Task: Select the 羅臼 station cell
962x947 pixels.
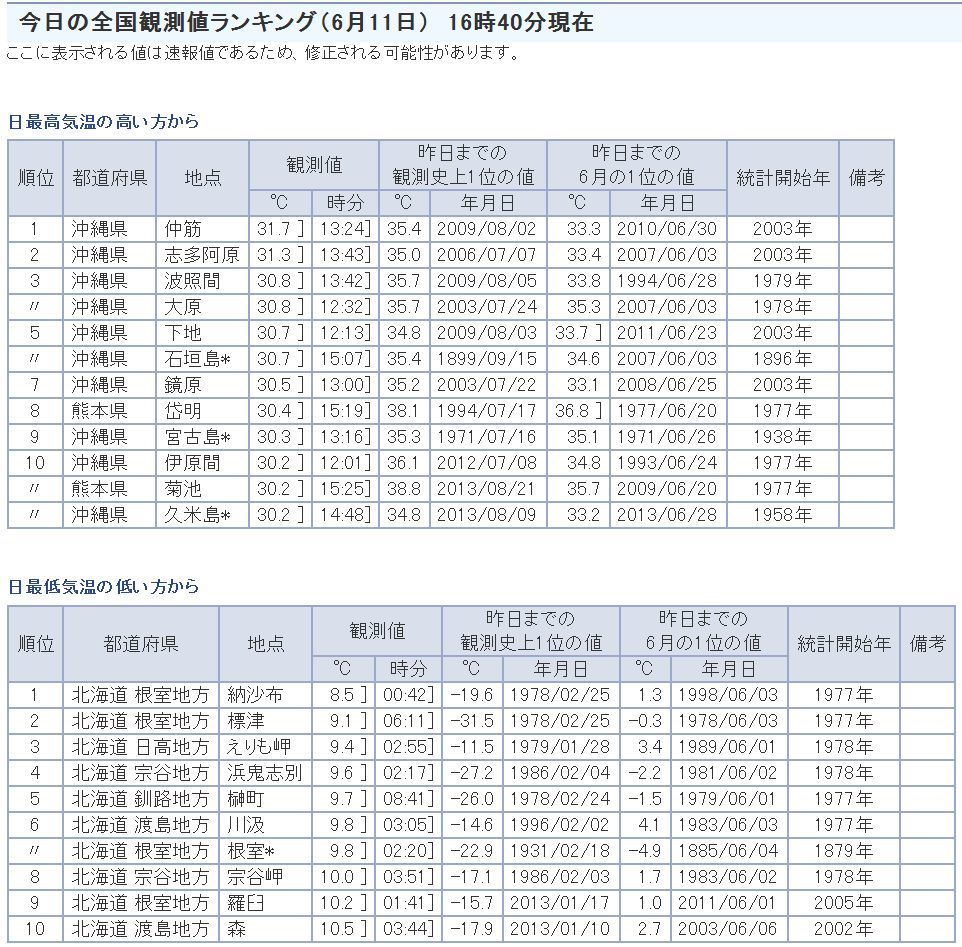Action: (x=246, y=903)
